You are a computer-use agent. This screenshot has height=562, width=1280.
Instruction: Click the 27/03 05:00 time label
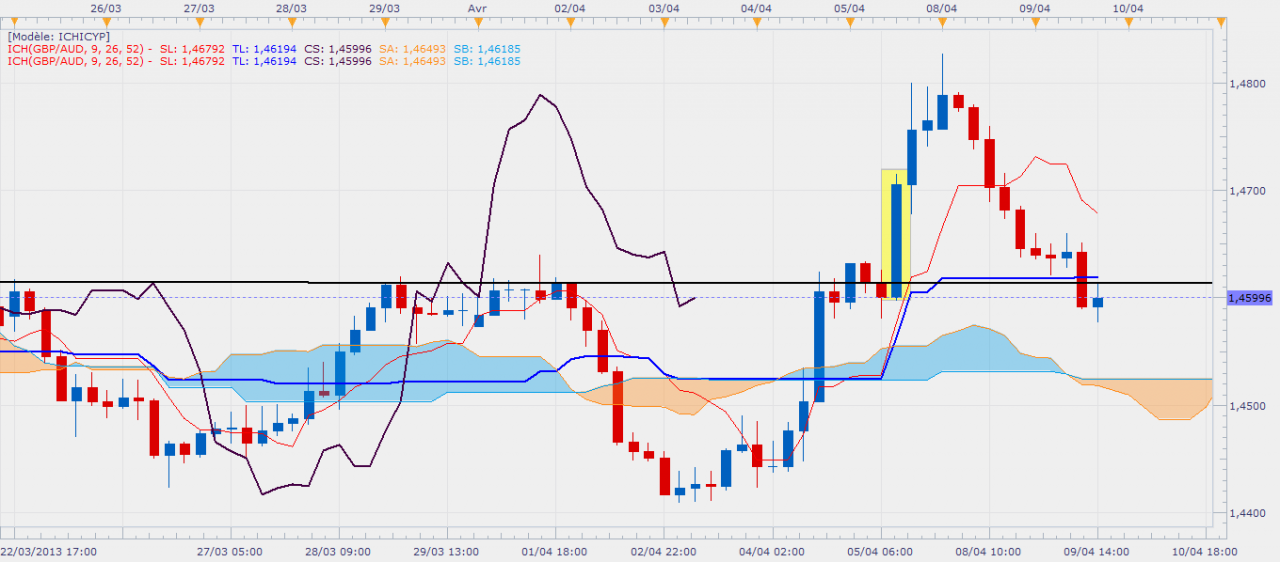pyautogui.click(x=229, y=551)
